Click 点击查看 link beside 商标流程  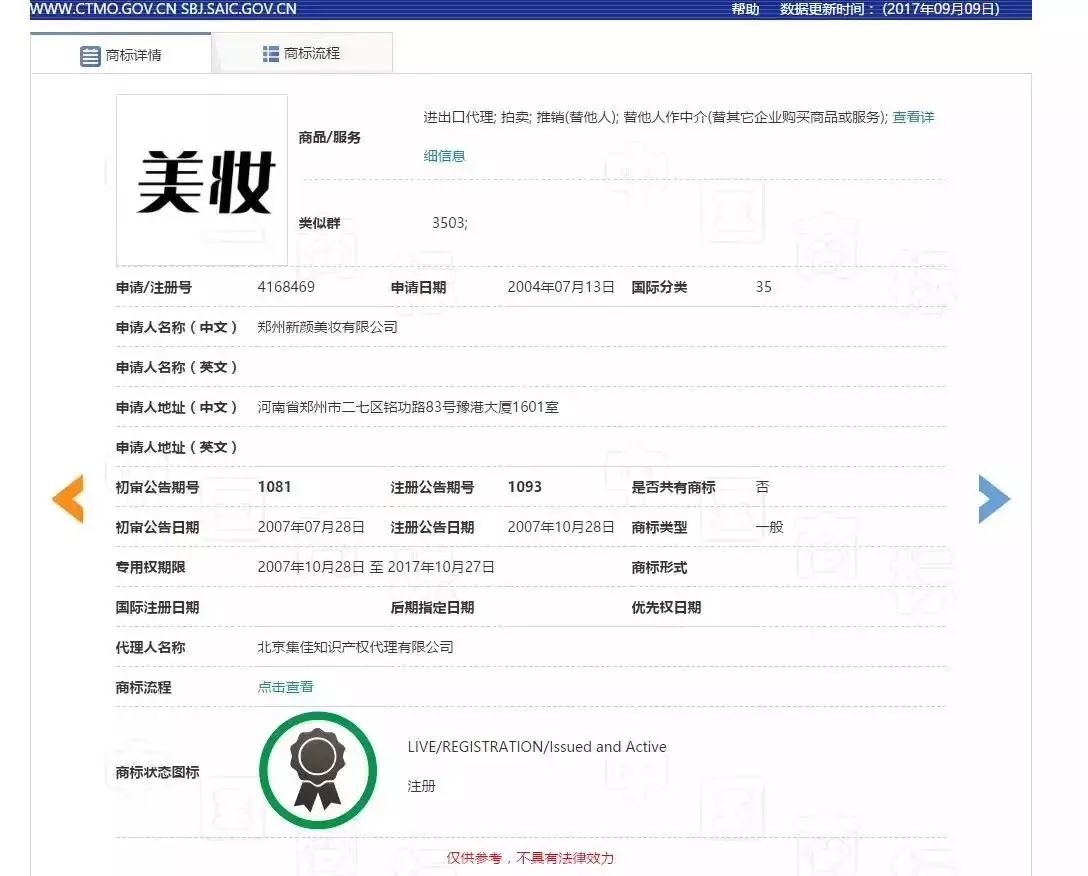(x=286, y=687)
